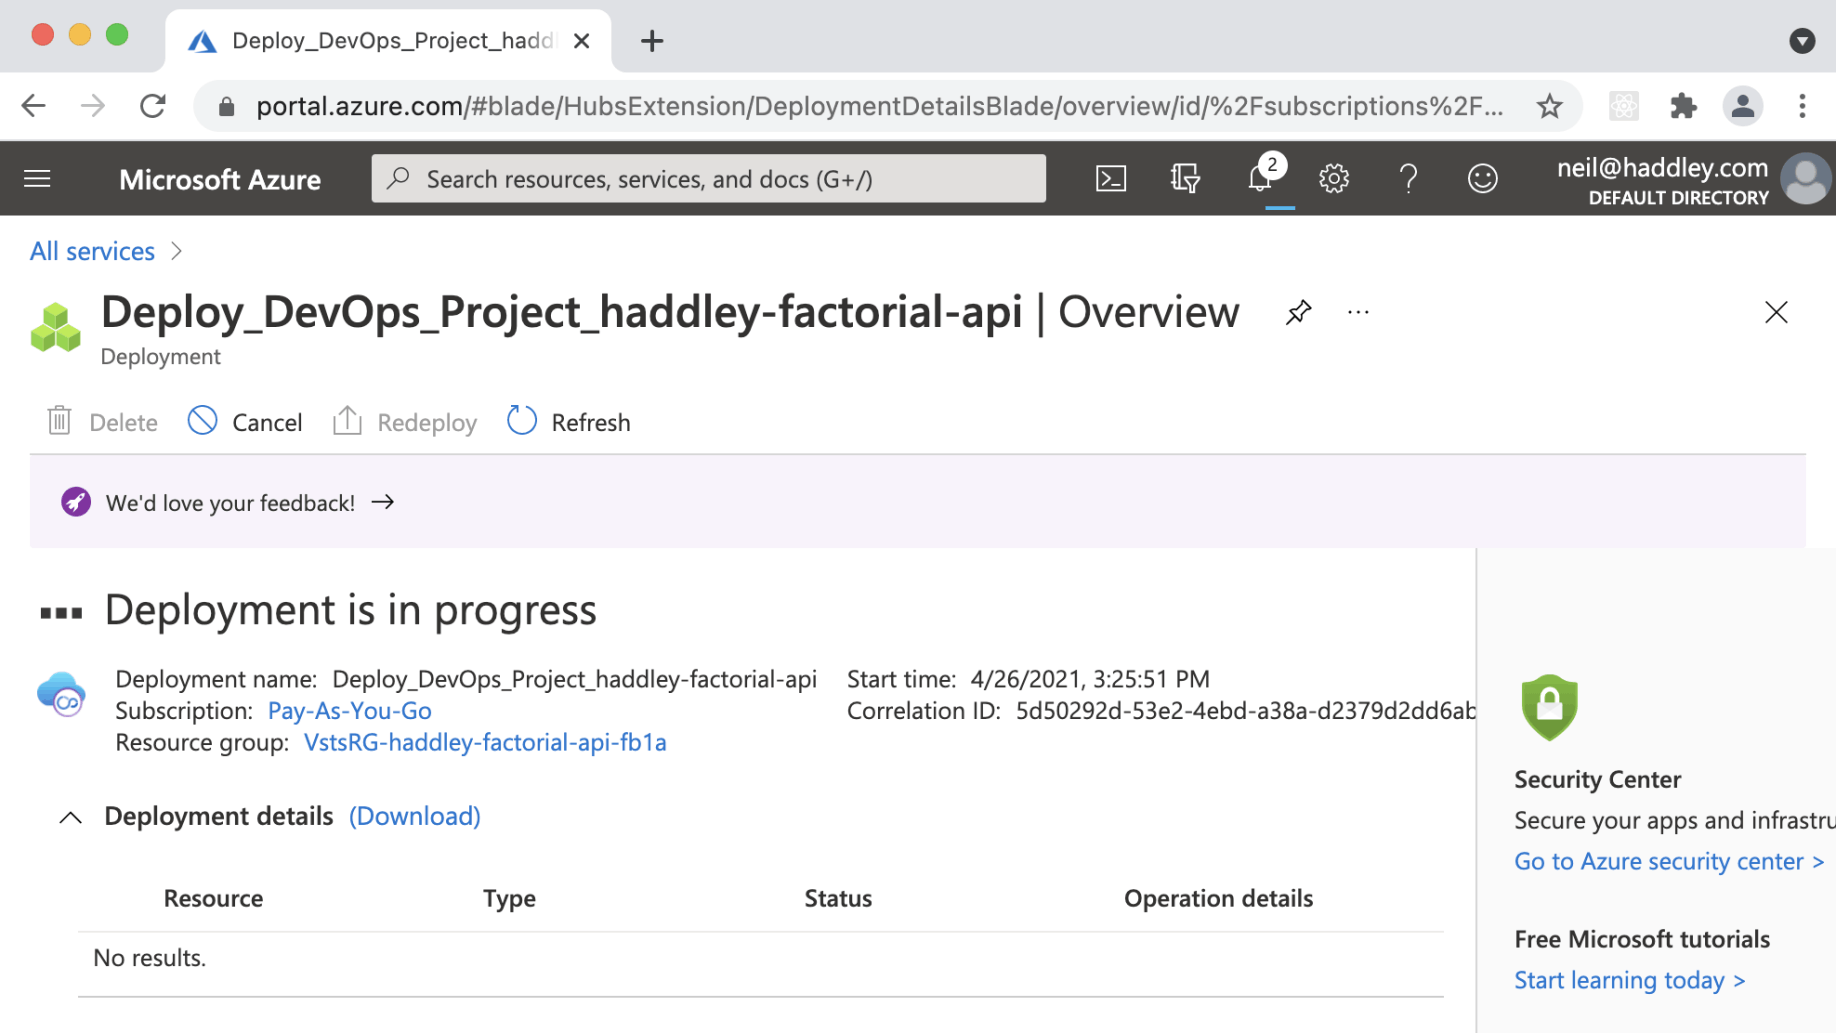
Task: Open the ellipsis more options menu
Action: click(1358, 313)
